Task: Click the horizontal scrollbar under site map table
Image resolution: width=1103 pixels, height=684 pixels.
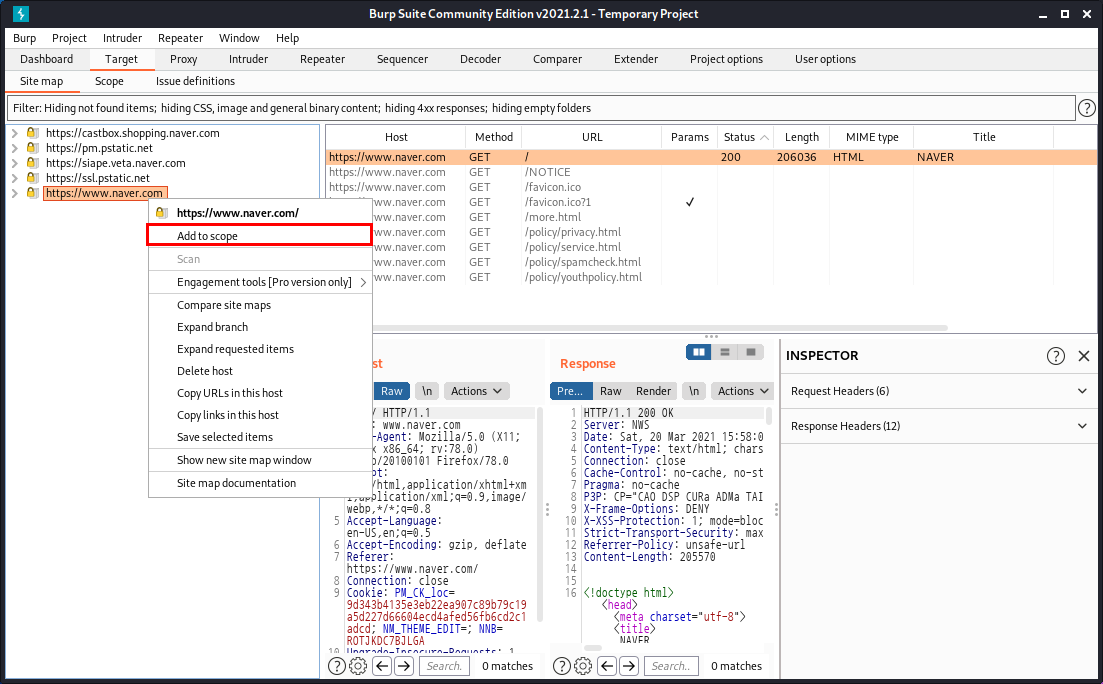Action: [660, 328]
